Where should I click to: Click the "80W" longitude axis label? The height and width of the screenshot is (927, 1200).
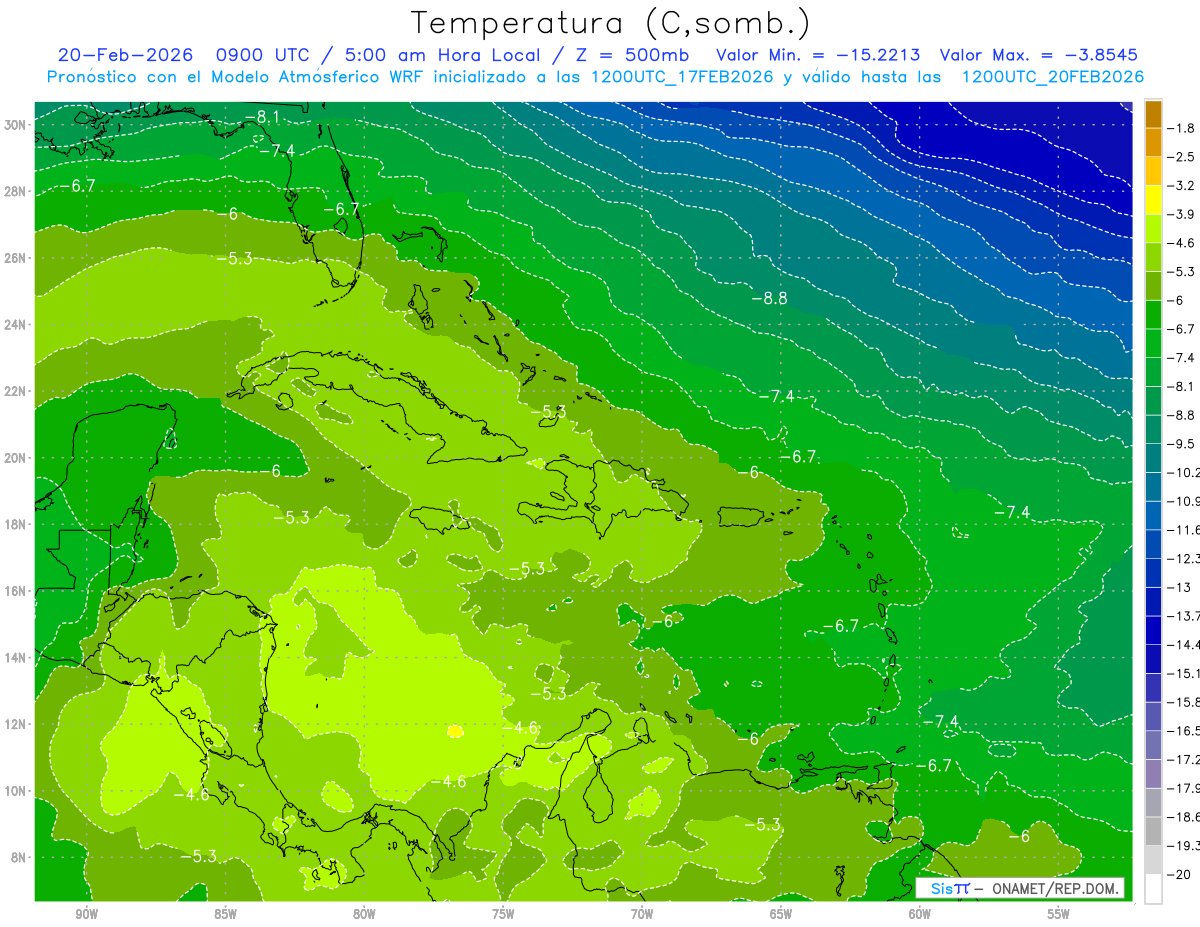point(364,913)
